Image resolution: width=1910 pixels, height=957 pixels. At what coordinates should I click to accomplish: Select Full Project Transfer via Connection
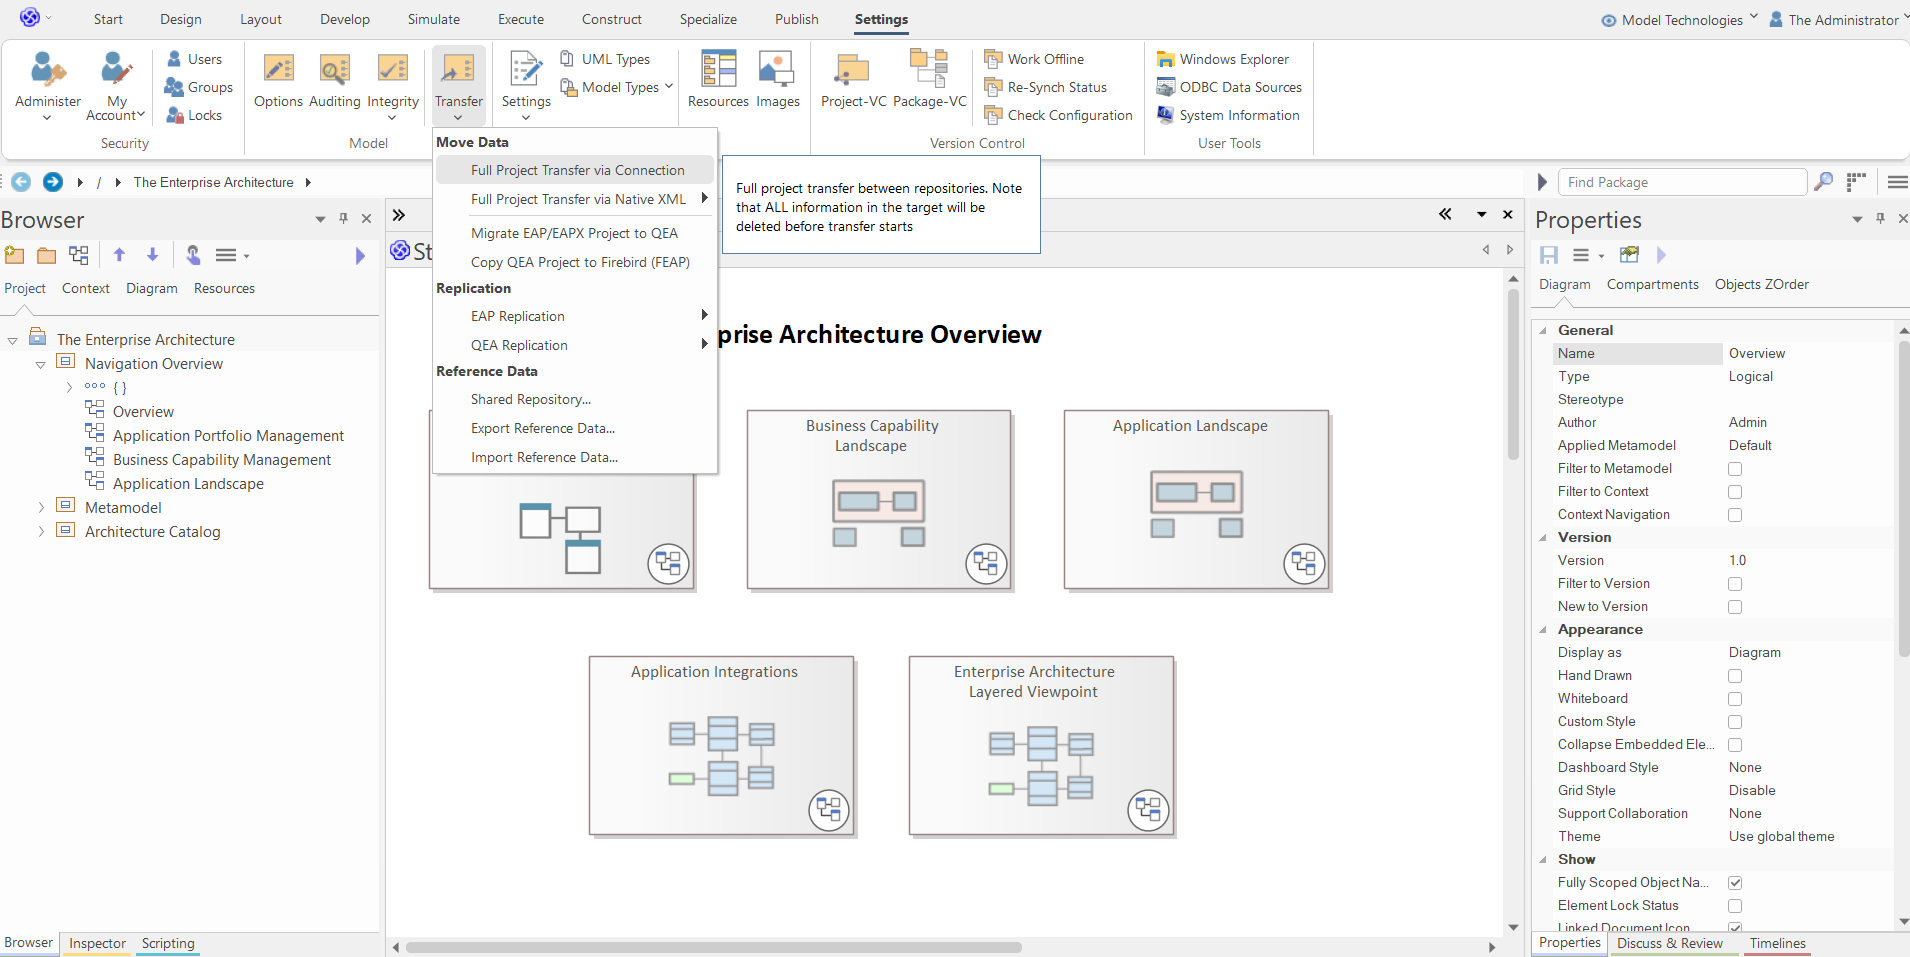click(577, 170)
